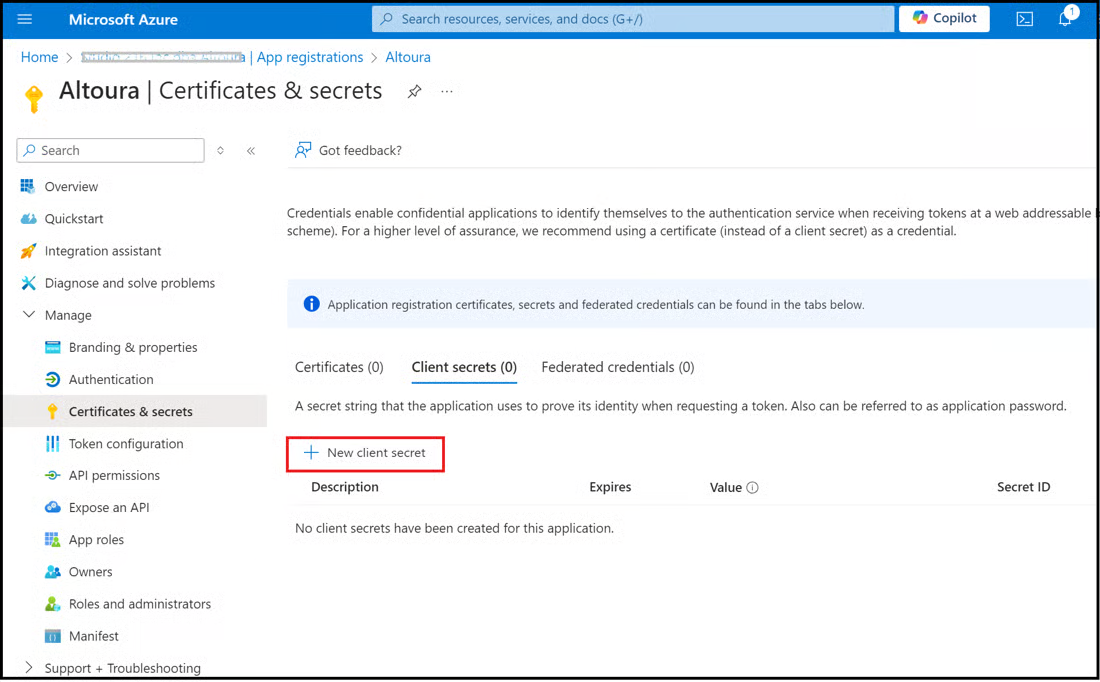
Task: Click the Manage section label
Action: click(x=68, y=315)
